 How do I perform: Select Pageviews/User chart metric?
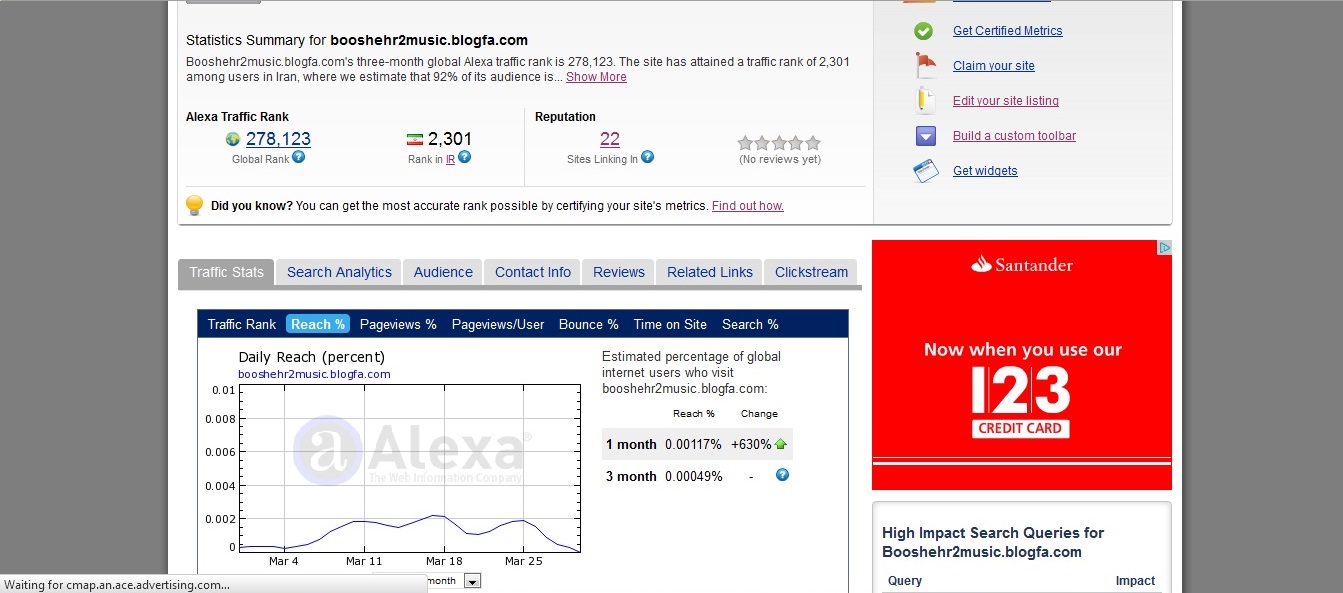(x=498, y=324)
